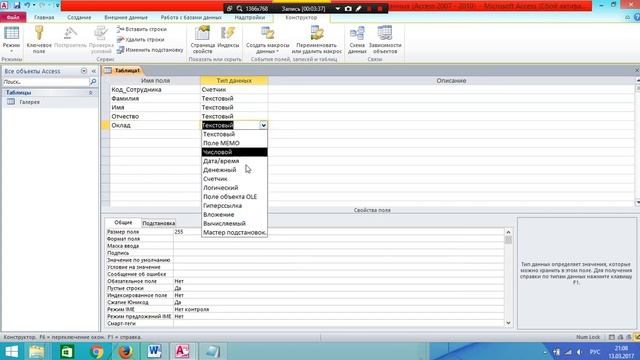Open Зависимости объектов dependencies
Image resolution: width=640 pixels, height=360 pixels.
(x=385, y=40)
